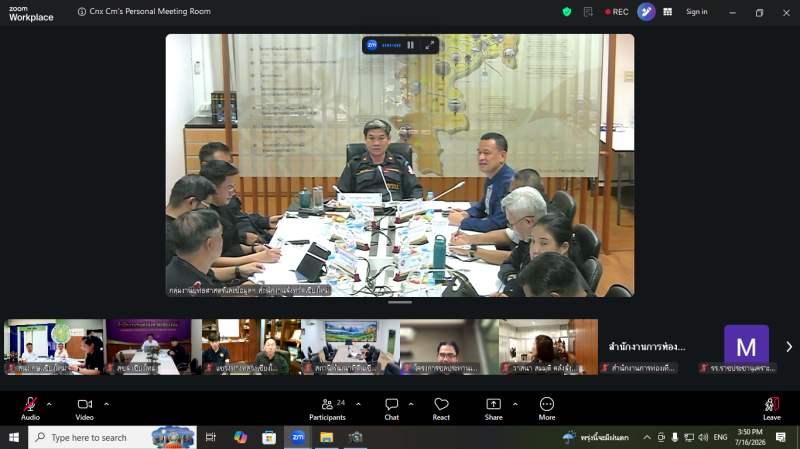Open File Explorer from the taskbar
Viewport: 800px width, 449px height.
tap(327, 437)
